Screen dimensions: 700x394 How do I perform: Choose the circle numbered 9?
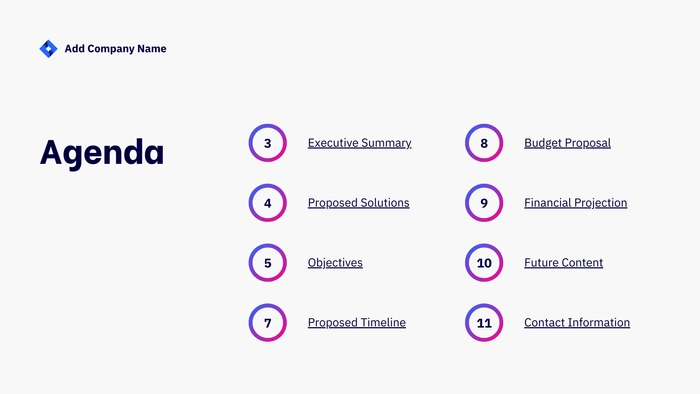pos(484,203)
